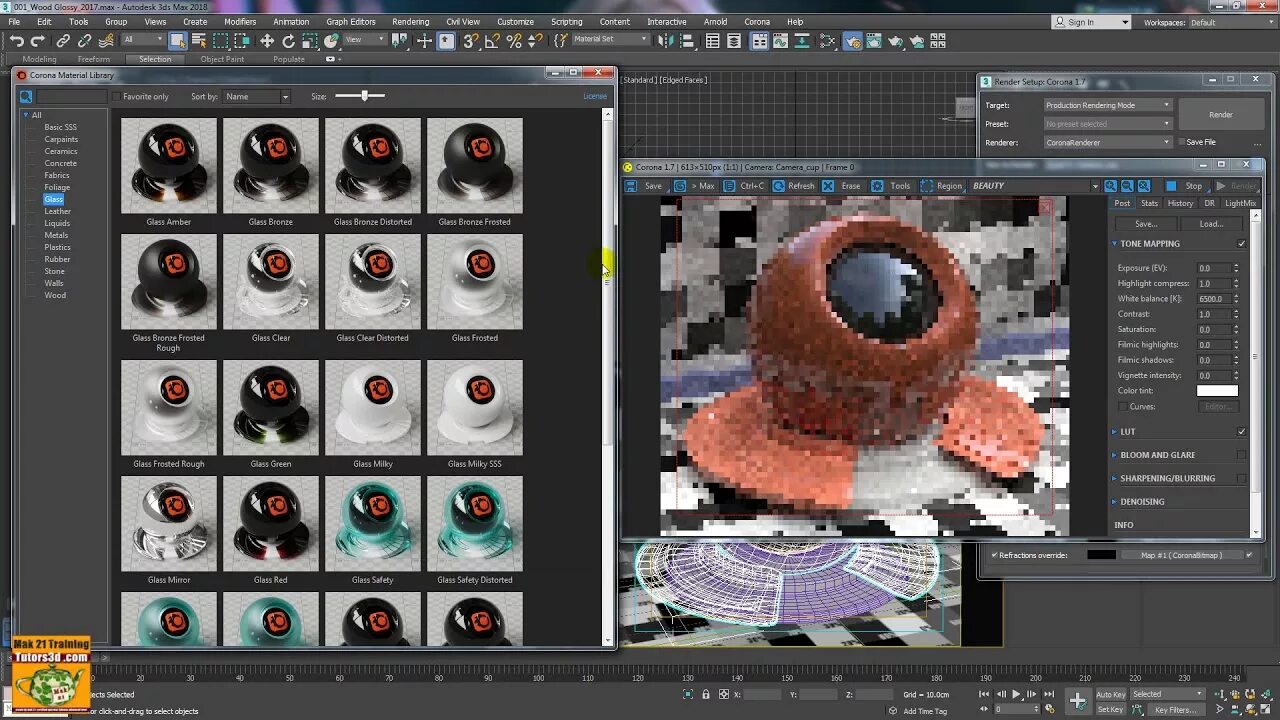This screenshot has height=720, width=1280.
Task: Enable the Favorite only checkbox
Action: (116, 97)
